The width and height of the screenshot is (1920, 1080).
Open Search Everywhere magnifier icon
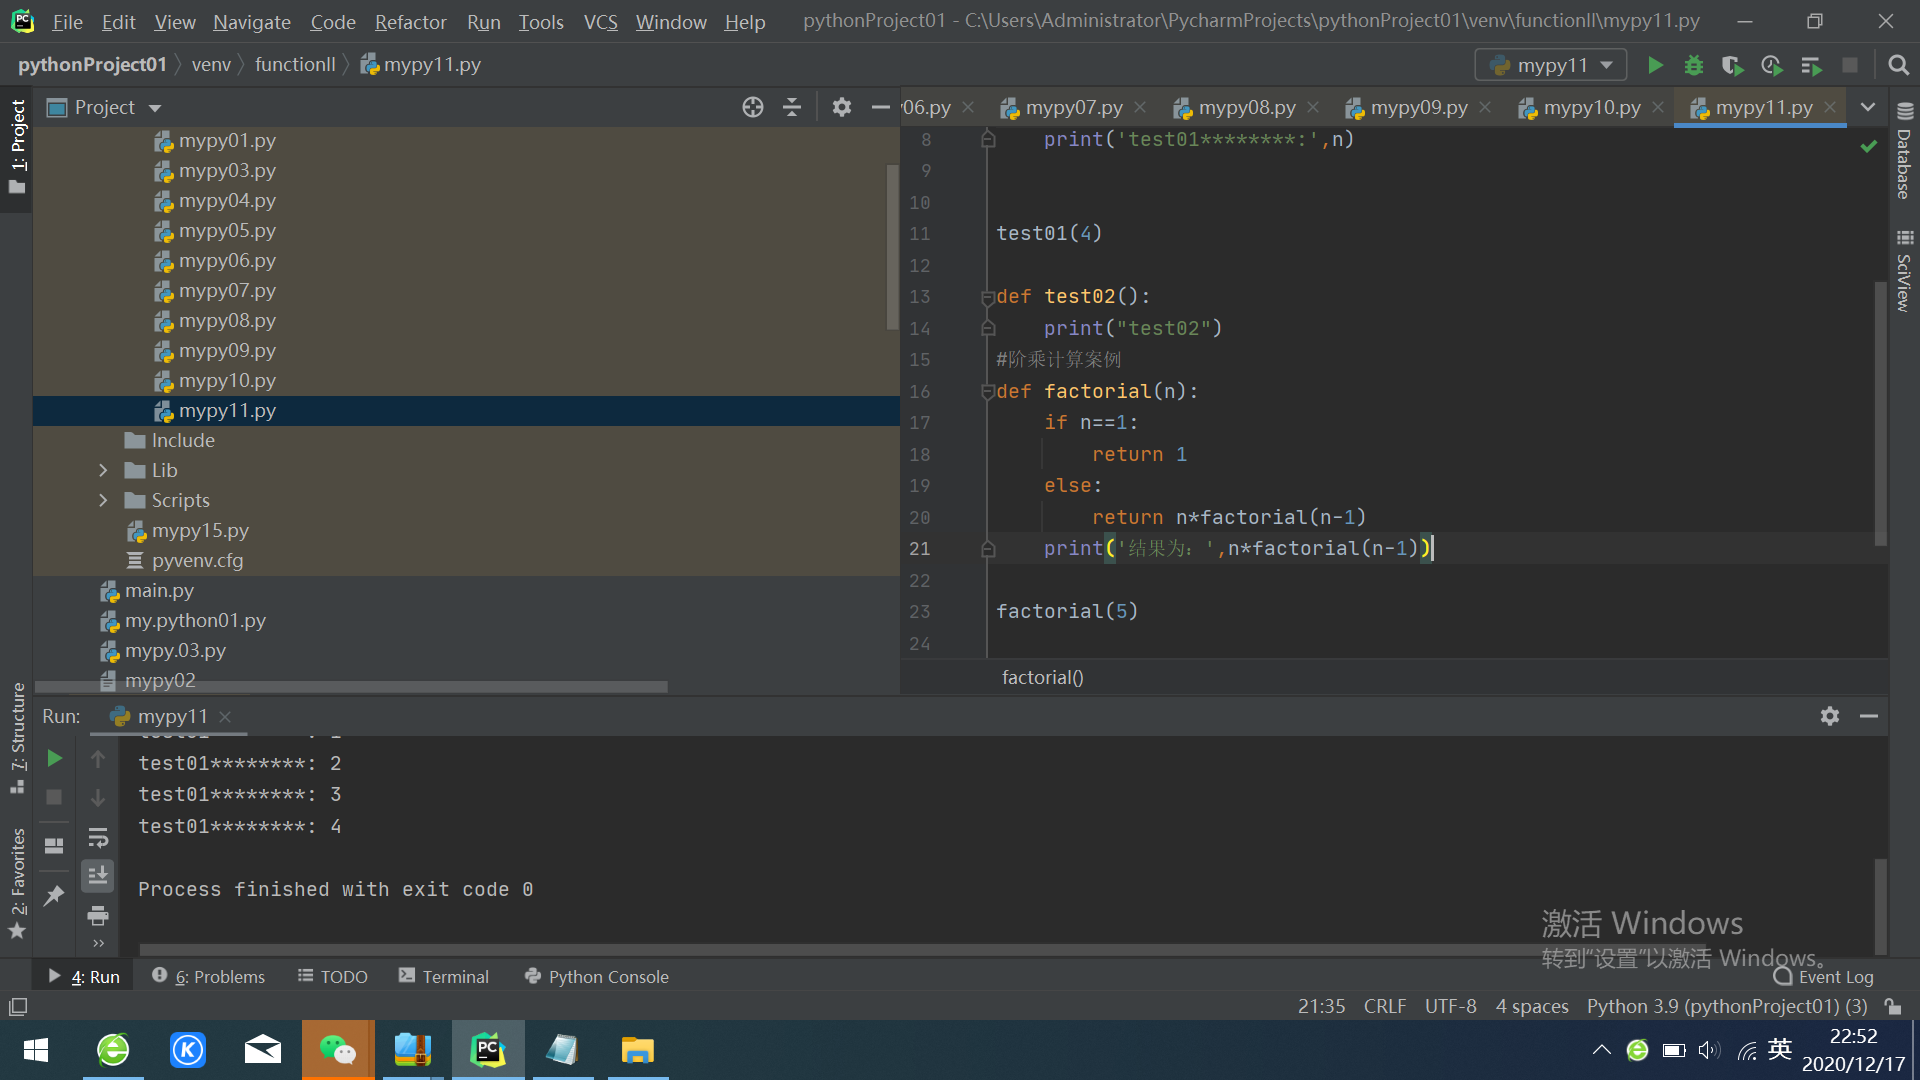(1898, 65)
